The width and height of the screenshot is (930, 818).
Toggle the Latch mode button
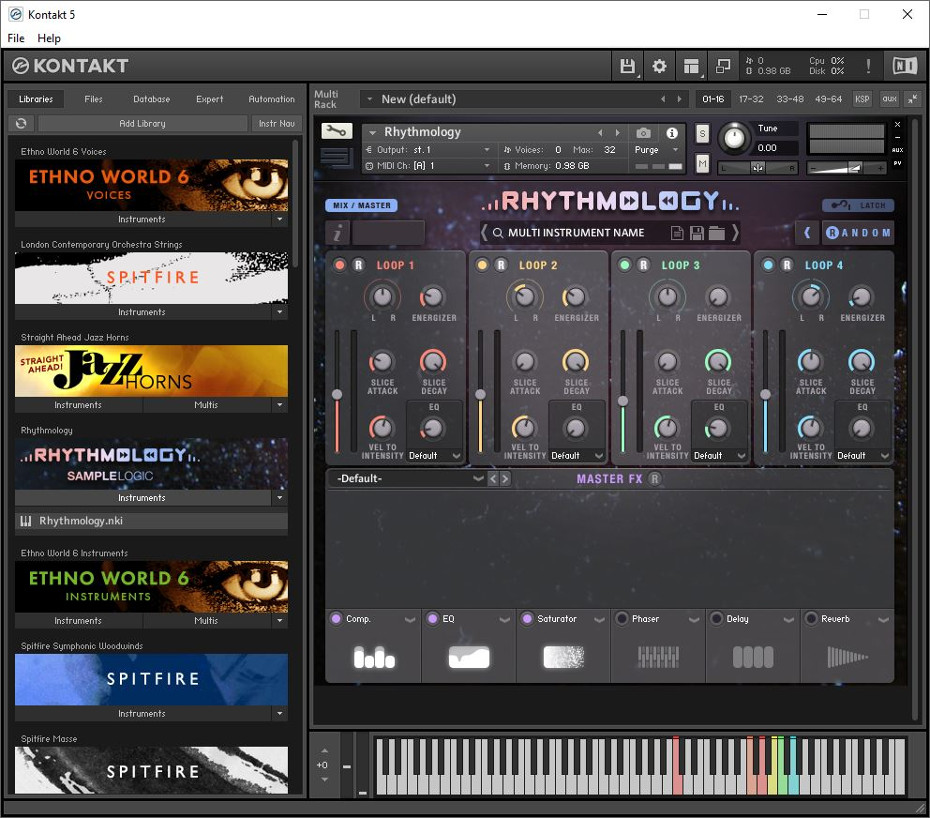[x=858, y=205]
